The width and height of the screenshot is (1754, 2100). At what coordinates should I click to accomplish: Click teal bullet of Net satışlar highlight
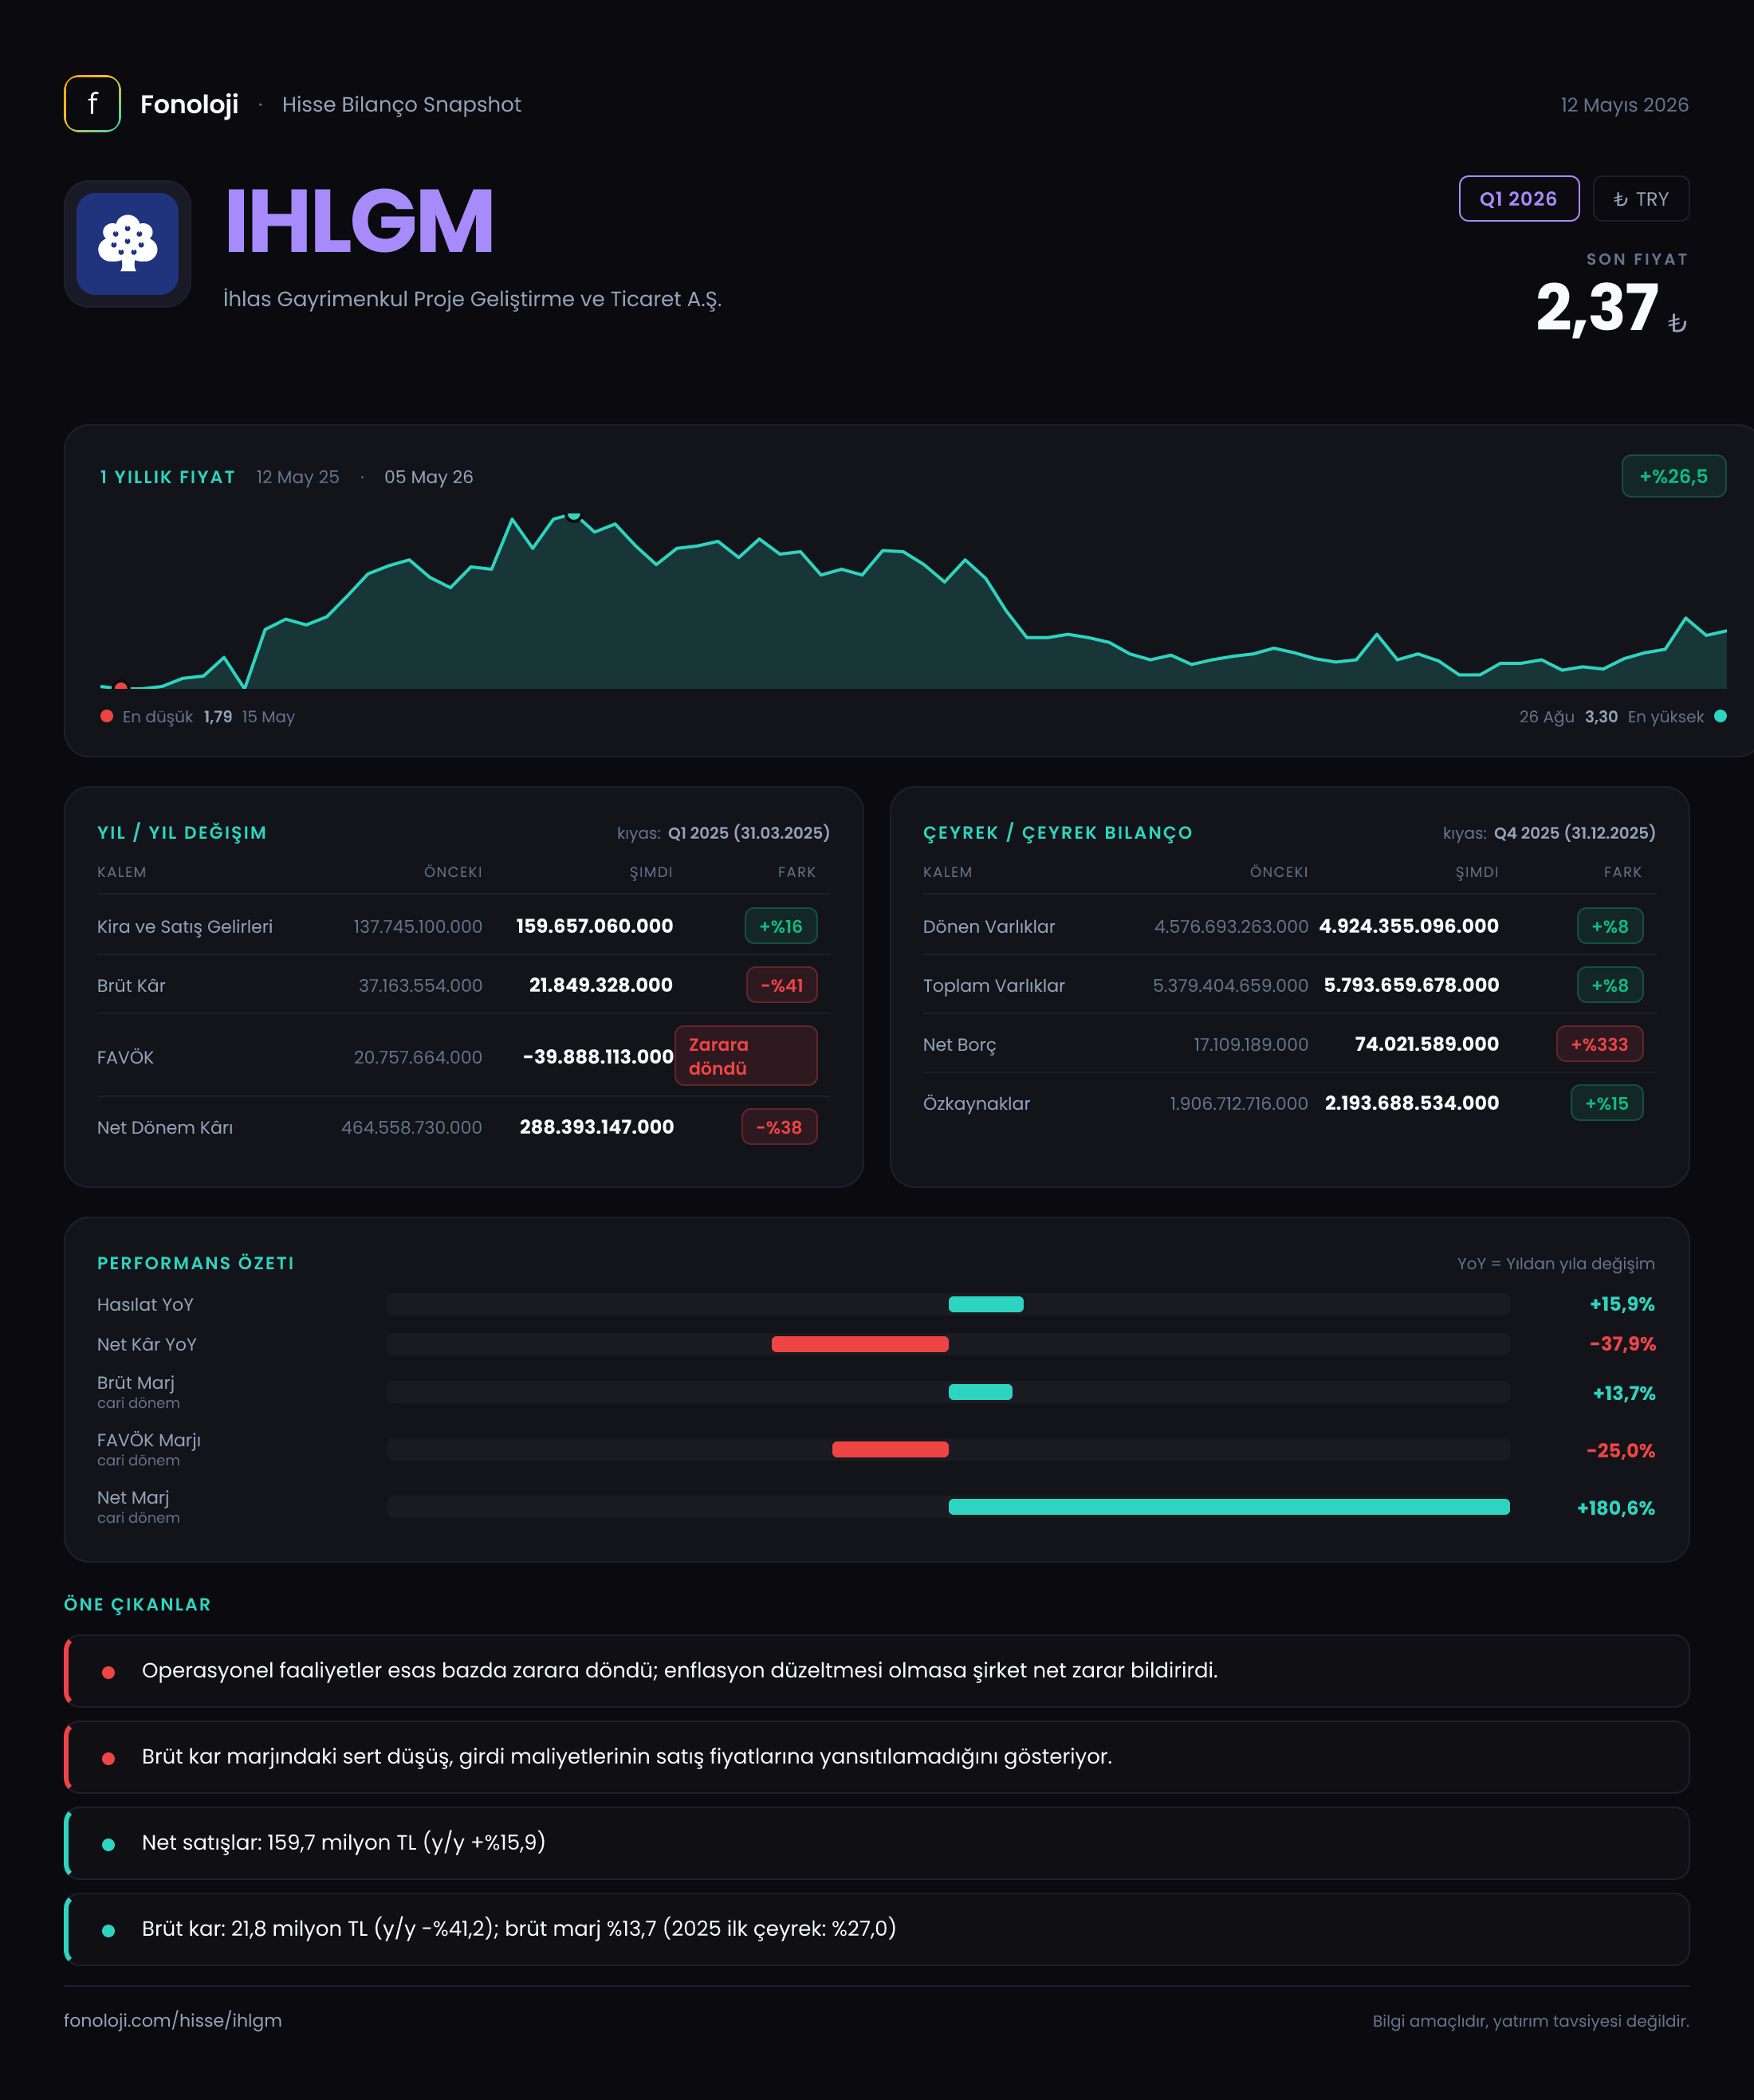(x=108, y=1844)
